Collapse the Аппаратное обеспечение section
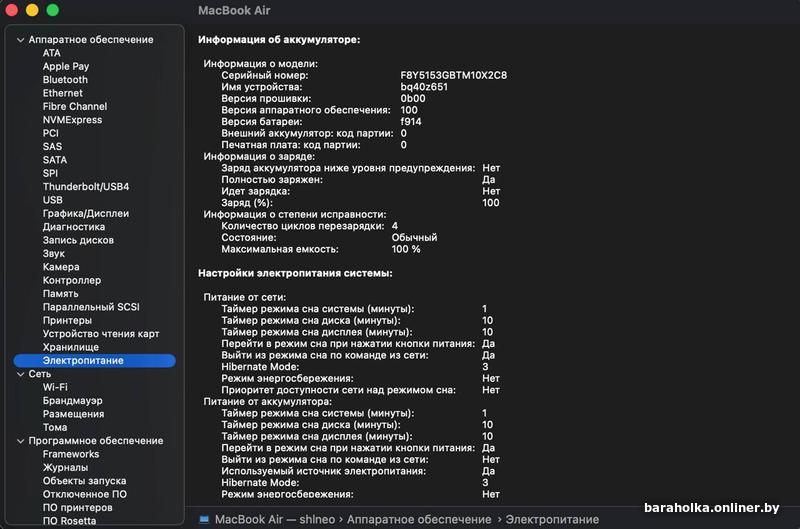Image resolution: width=800 pixels, height=529 pixels. [20, 40]
